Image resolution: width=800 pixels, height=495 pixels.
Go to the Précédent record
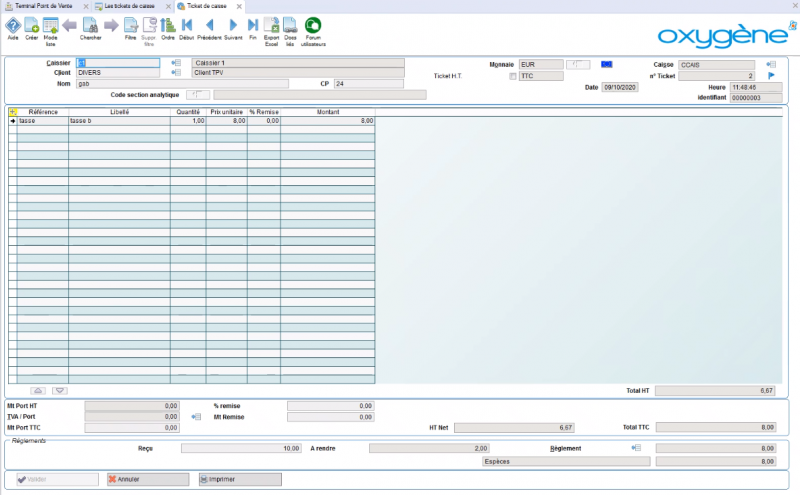click(x=209, y=26)
